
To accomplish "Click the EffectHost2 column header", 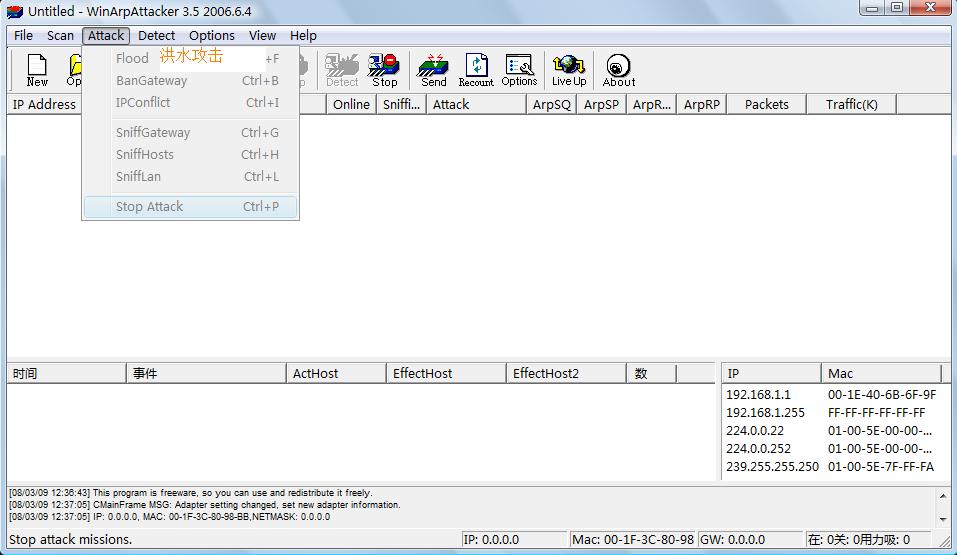I will (566, 373).
